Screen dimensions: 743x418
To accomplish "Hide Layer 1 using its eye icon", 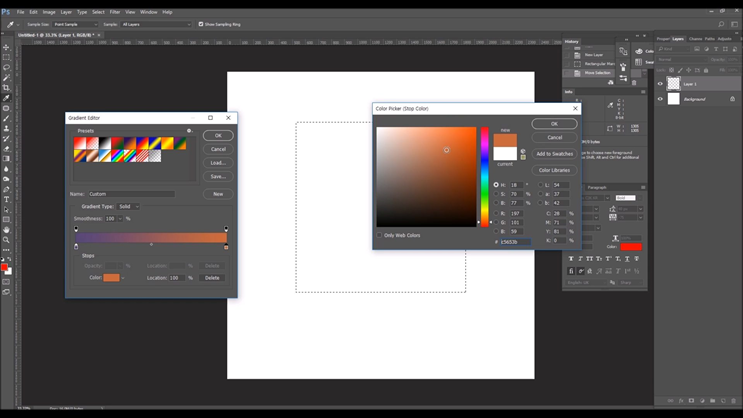I will click(x=660, y=84).
